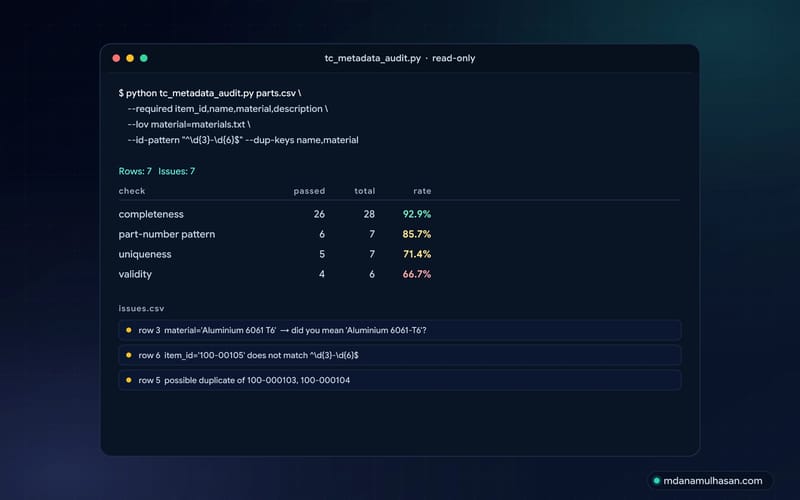Select the 'validity' check row label

[x=135, y=274]
